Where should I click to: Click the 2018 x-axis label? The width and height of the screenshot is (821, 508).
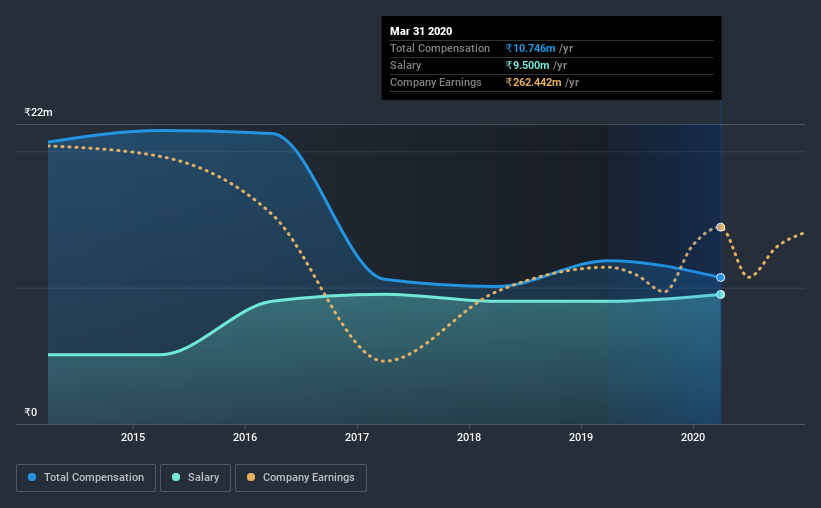(469, 437)
